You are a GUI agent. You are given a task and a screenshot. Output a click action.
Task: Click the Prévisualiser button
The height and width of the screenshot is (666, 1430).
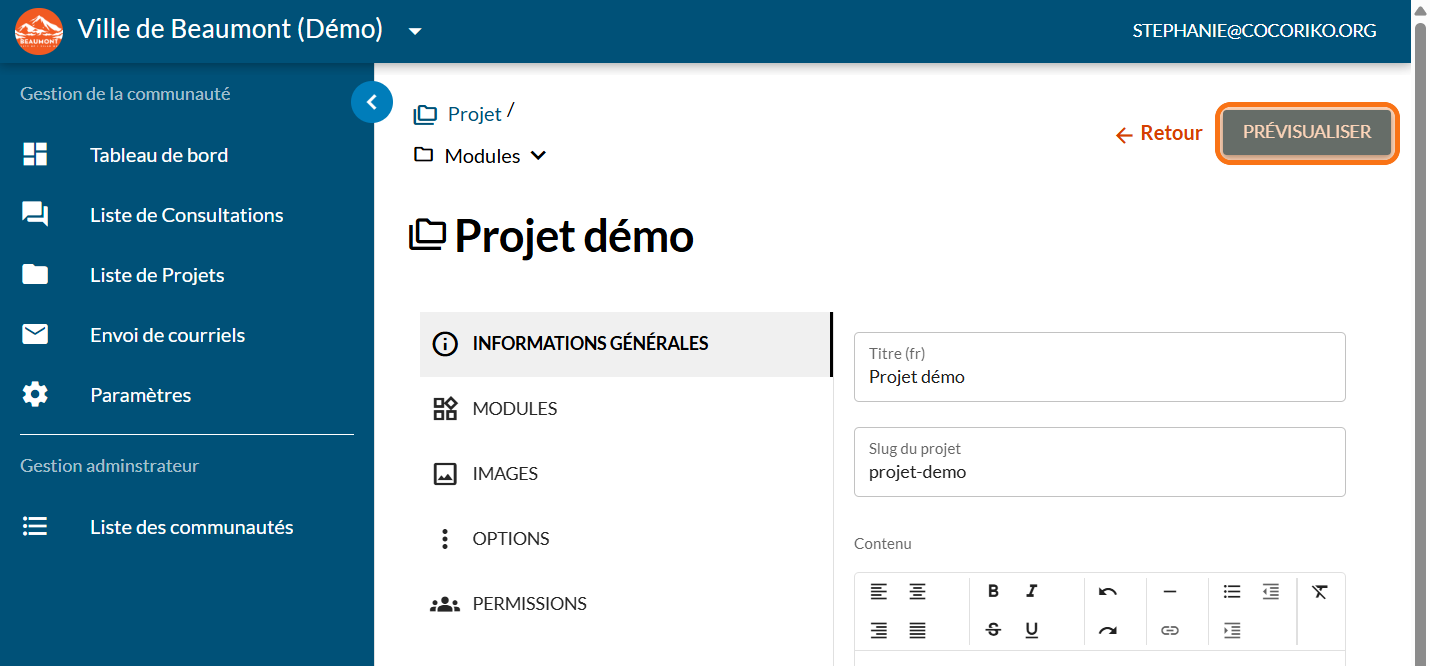pos(1306,132)
